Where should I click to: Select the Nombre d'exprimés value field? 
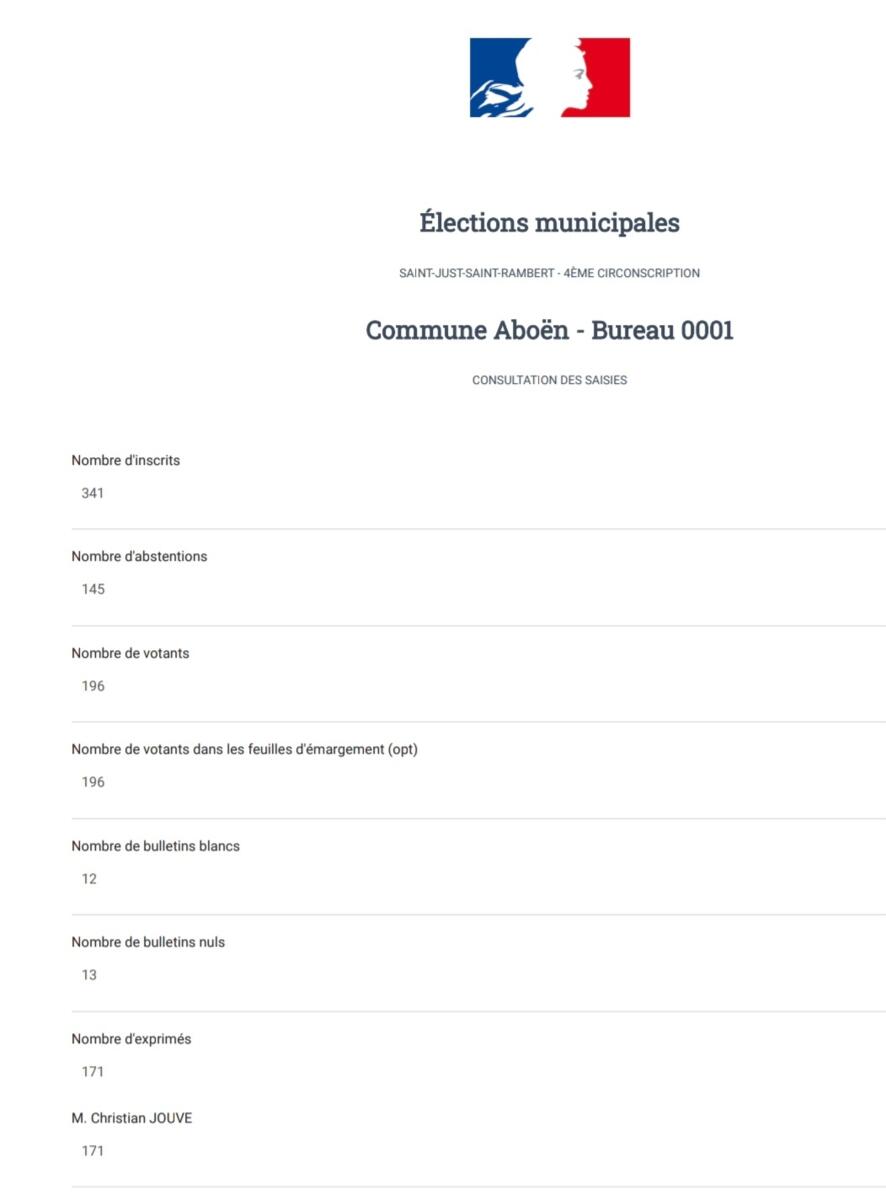tap(93, 1072)
